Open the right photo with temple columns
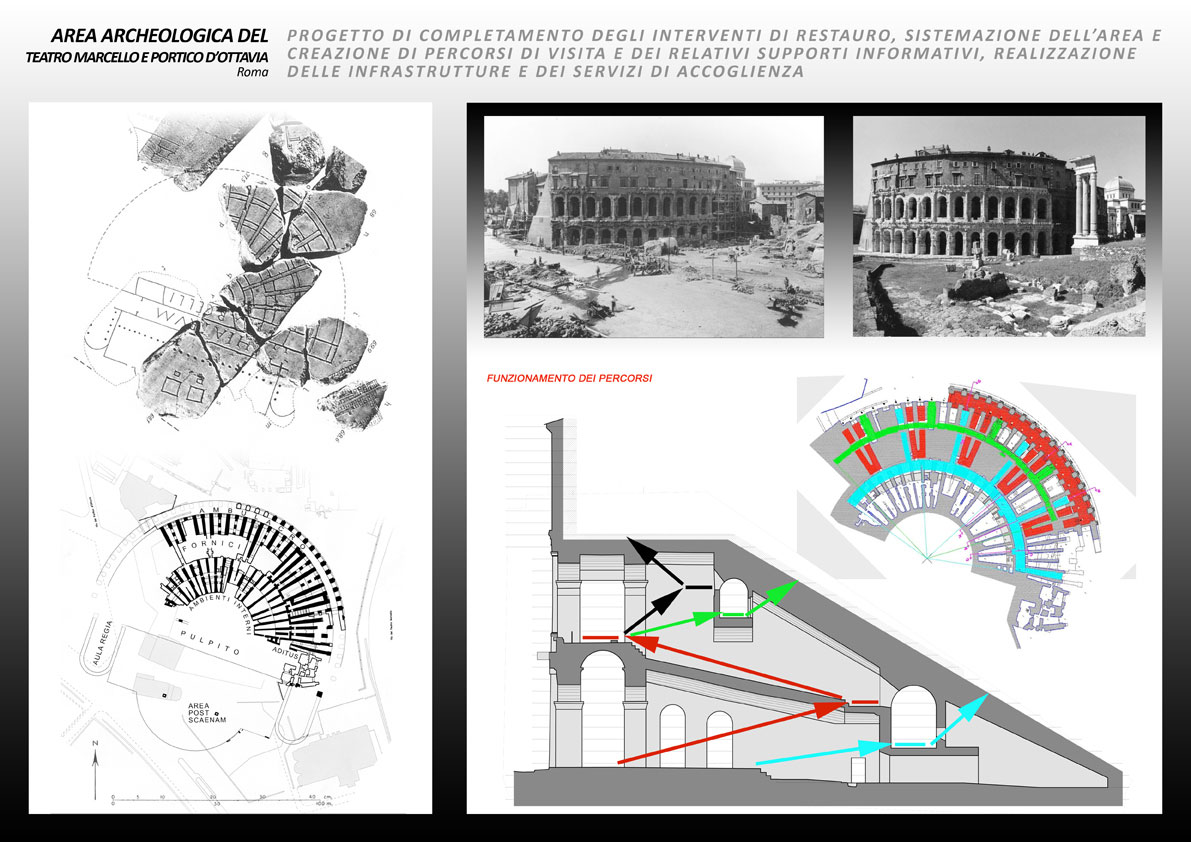 point(998,226)
